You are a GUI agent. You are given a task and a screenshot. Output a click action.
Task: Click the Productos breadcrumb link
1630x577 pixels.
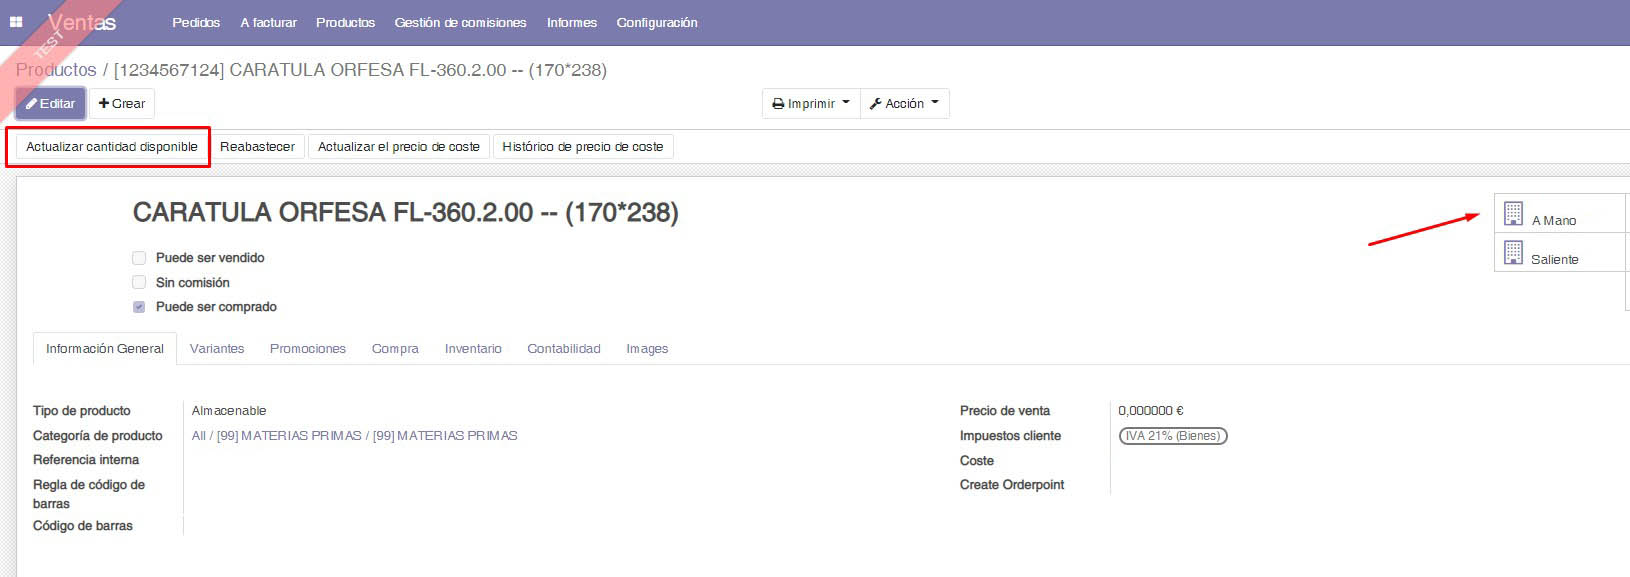56,70
